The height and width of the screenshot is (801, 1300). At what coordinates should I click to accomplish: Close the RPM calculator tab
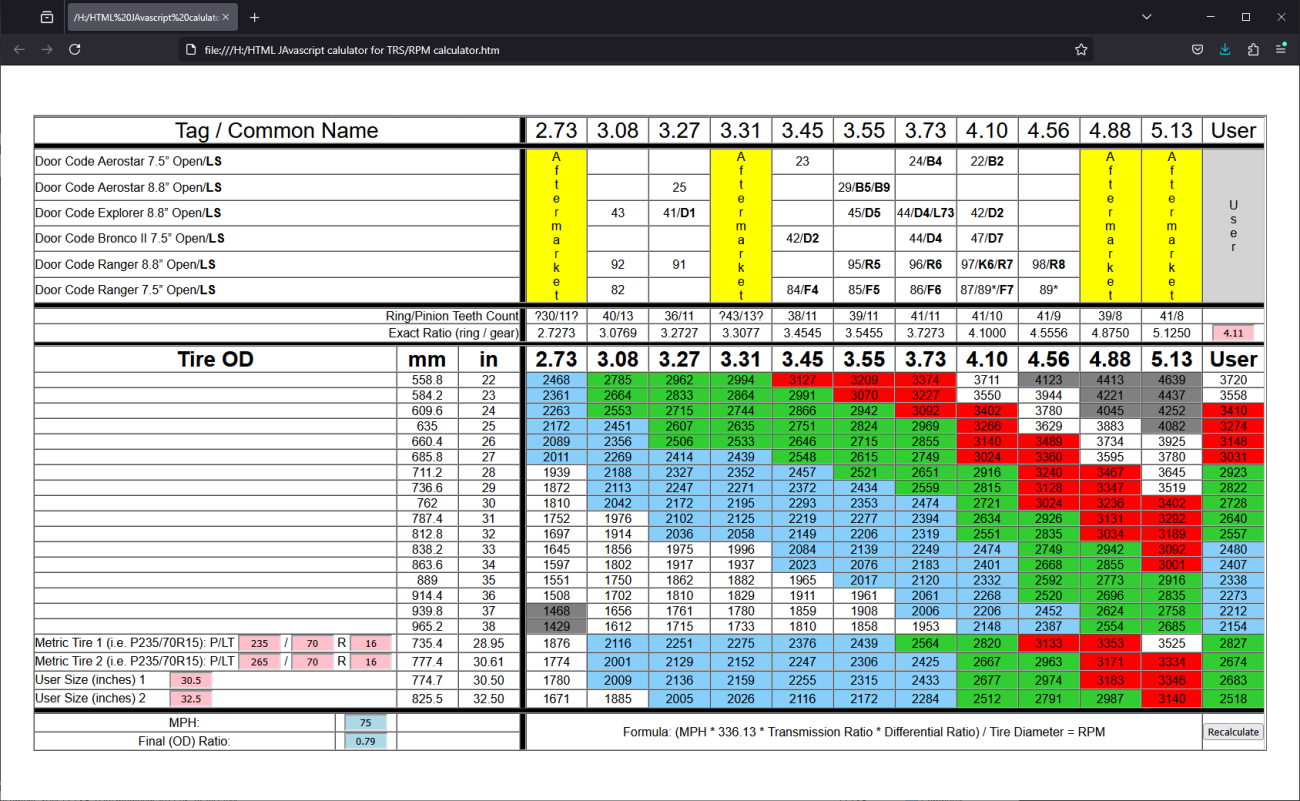226,17
